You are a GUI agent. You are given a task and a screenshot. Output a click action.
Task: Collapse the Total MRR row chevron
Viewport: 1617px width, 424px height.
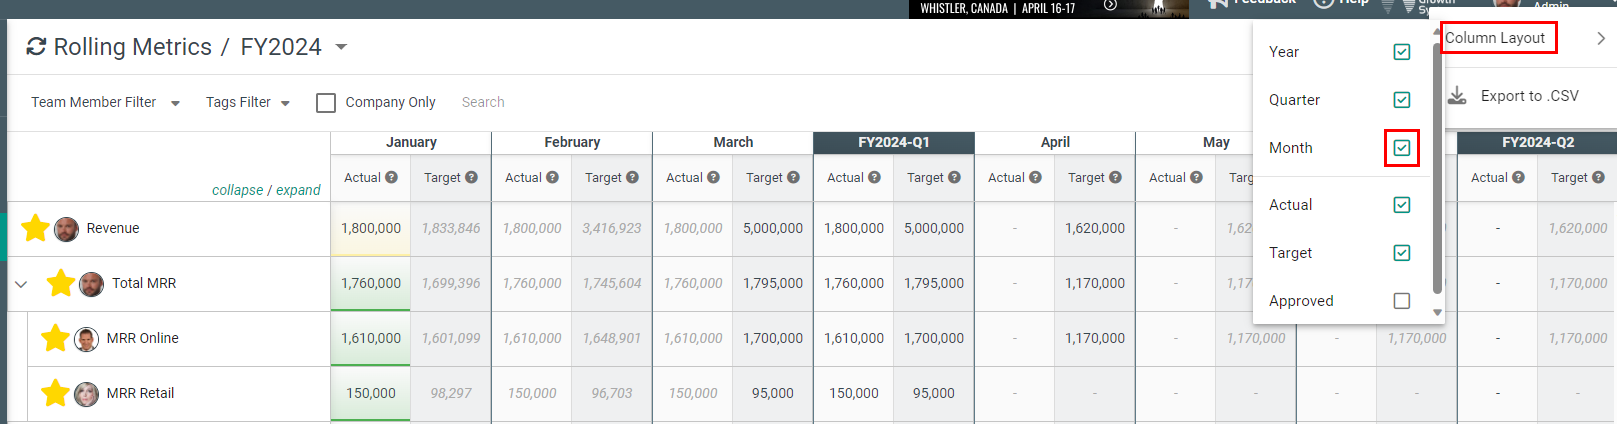[21, 284]
